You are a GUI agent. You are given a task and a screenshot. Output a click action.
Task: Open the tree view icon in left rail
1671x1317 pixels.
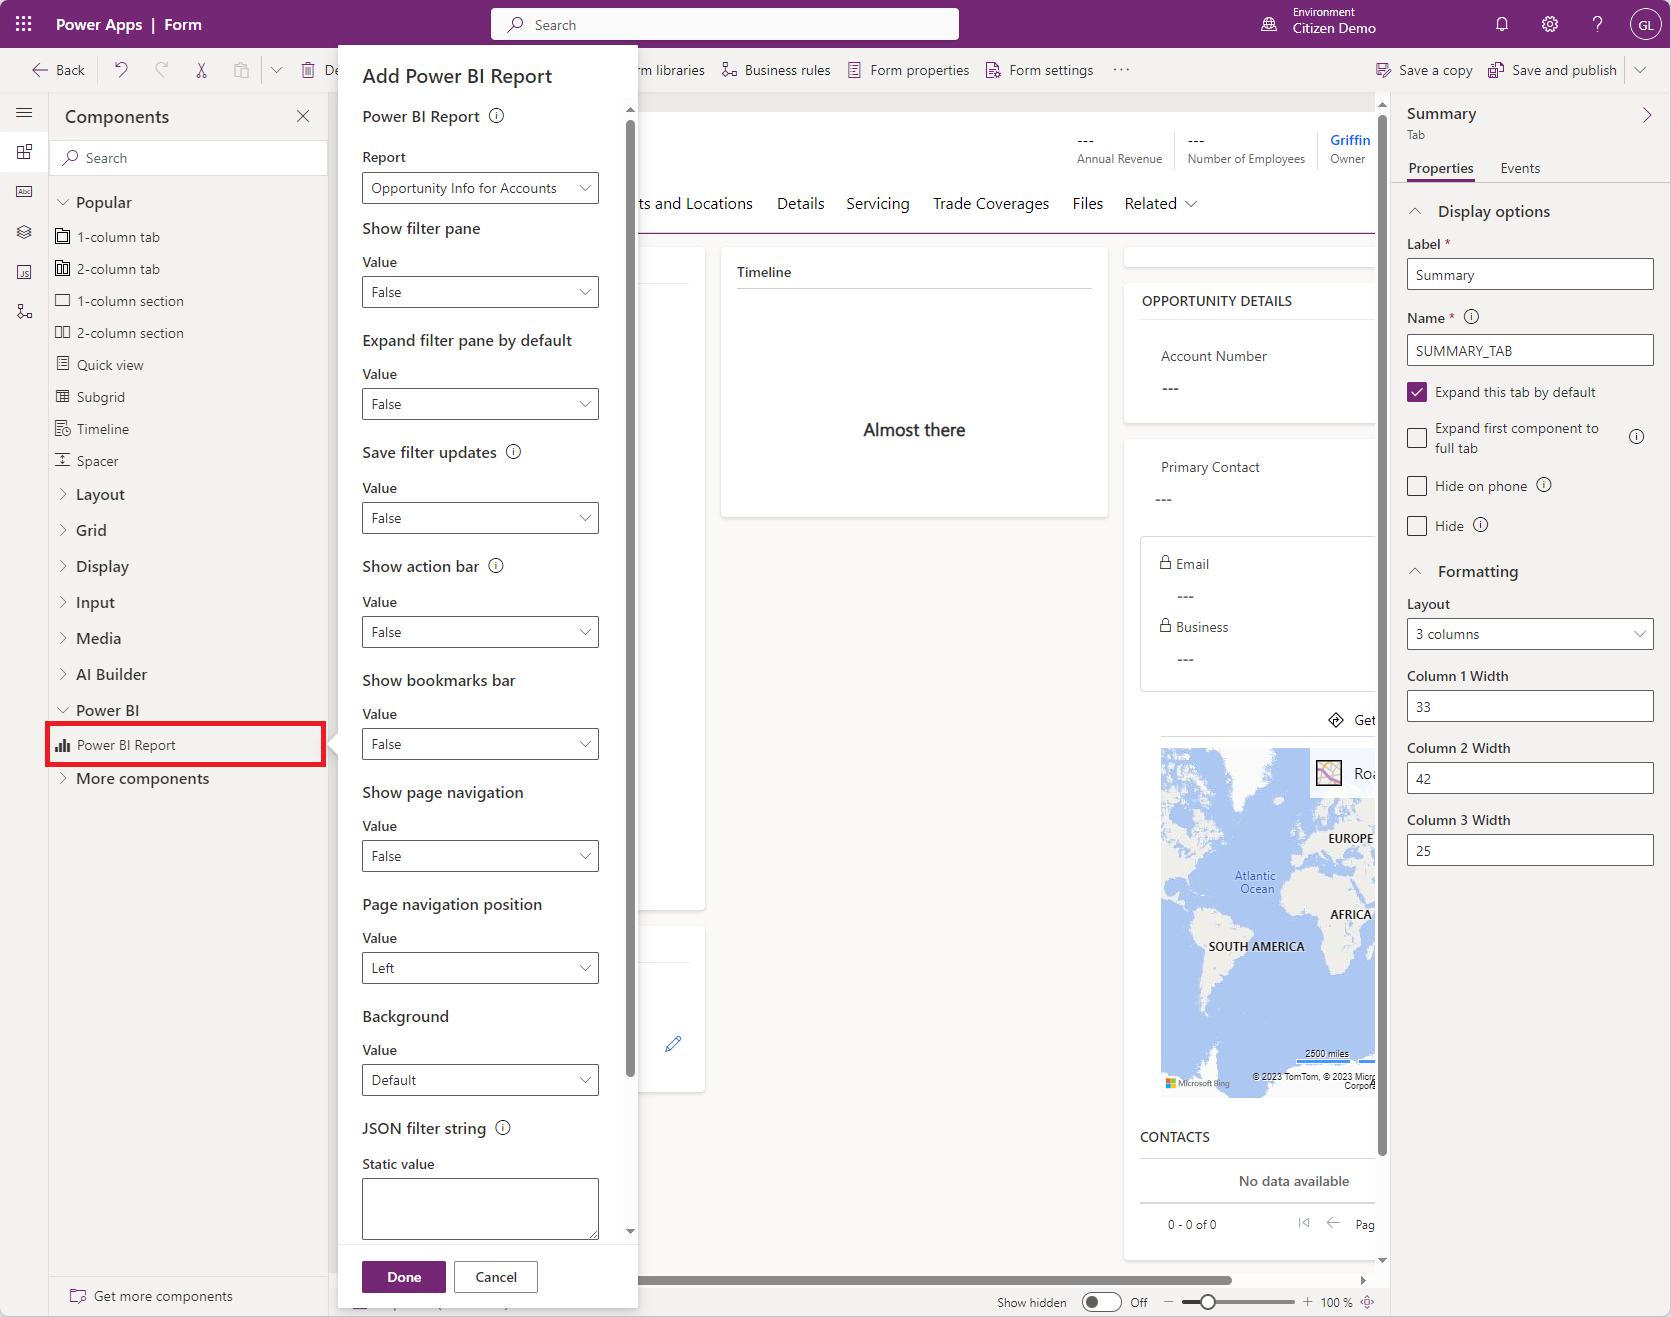pos(24,312)
